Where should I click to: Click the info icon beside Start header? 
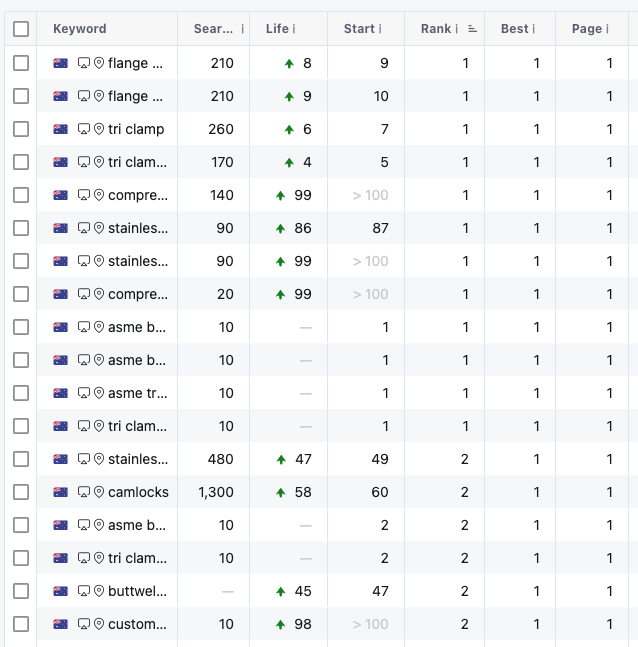click(x=380, y=29)
